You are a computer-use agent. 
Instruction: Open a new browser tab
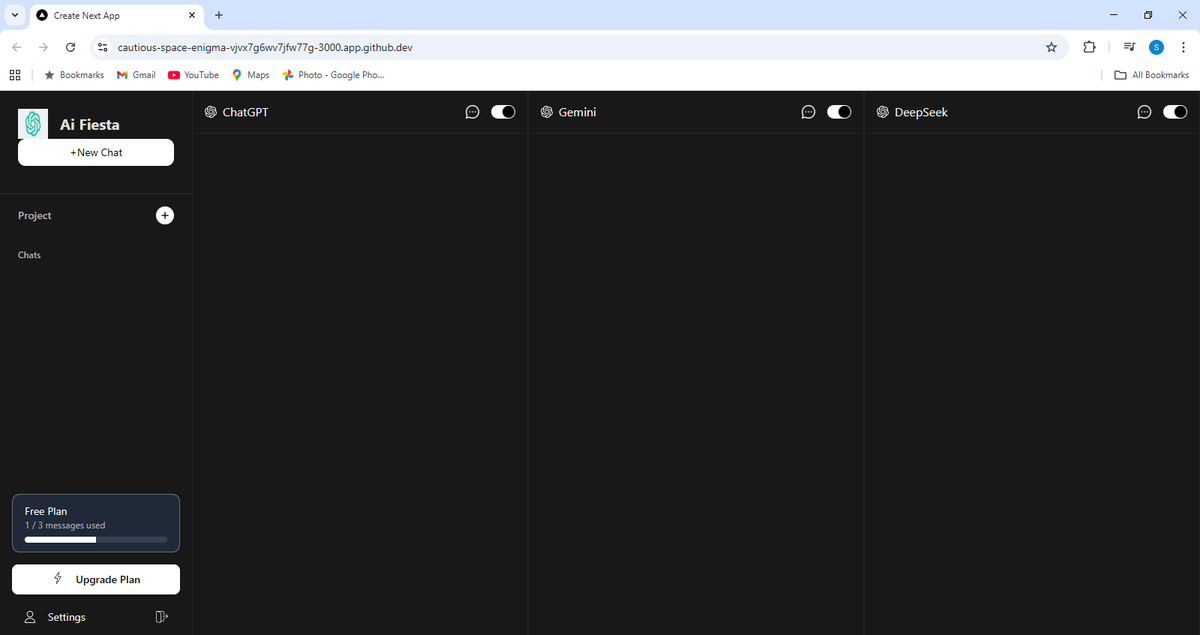pos(219,15)
